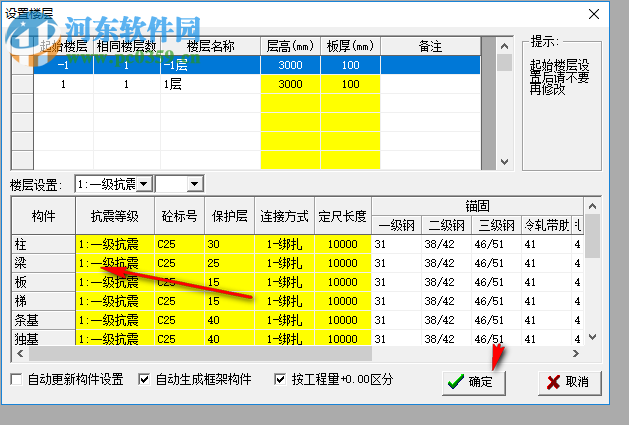629x425 pixels.
Task: Click floor table scrollbar down arrow
Action: point(505,162)
